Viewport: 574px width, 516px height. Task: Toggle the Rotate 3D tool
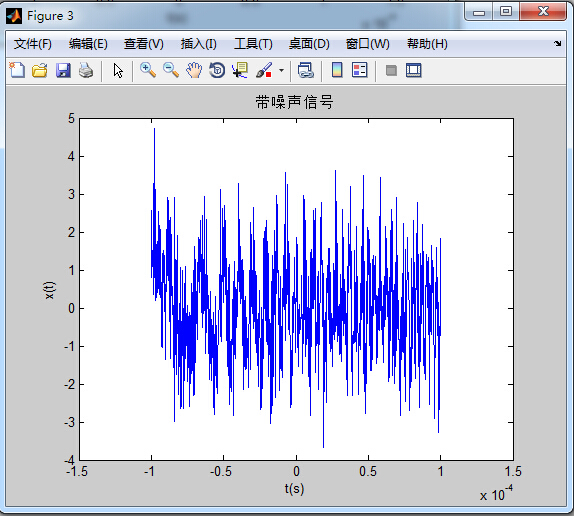click(217, 70)
